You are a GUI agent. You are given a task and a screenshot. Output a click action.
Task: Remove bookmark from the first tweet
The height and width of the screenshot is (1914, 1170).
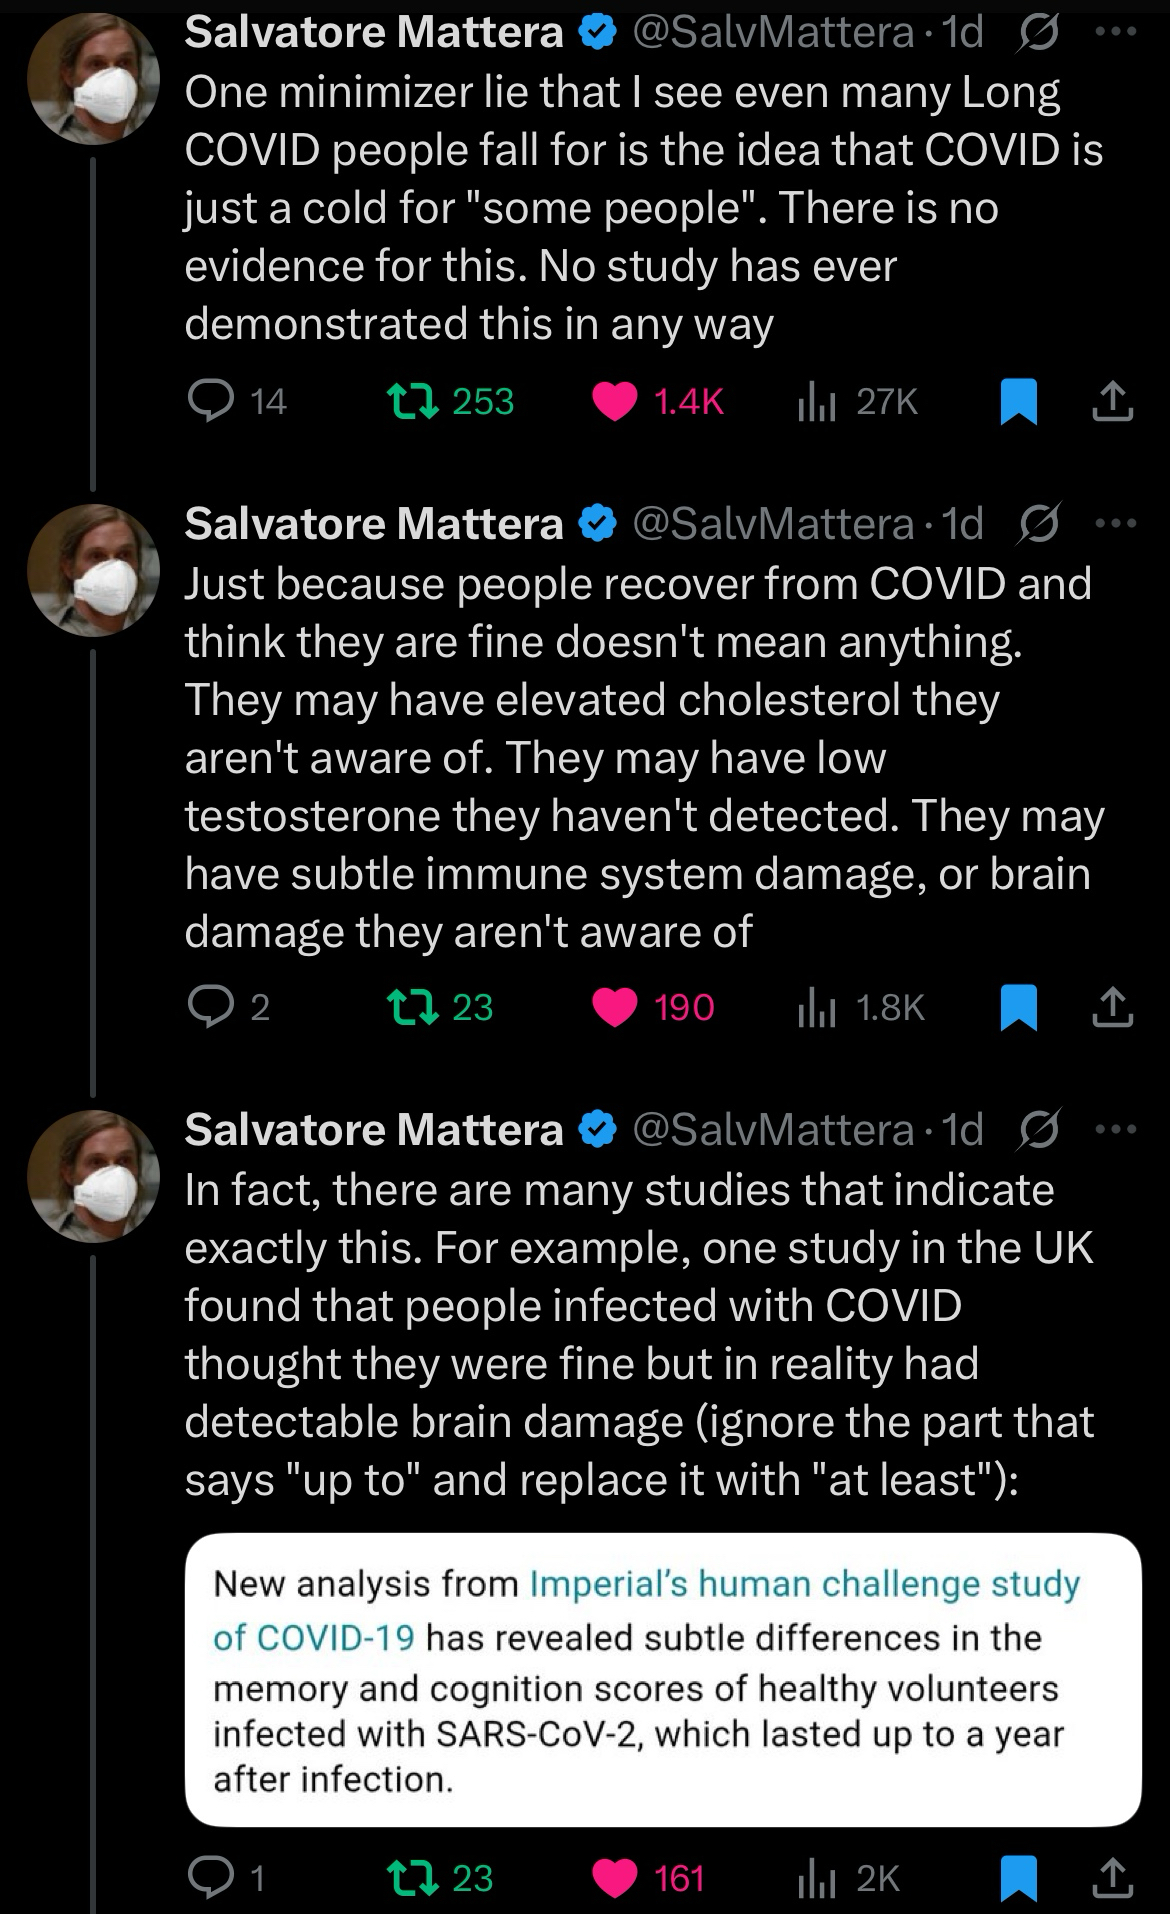(1018, 402)
